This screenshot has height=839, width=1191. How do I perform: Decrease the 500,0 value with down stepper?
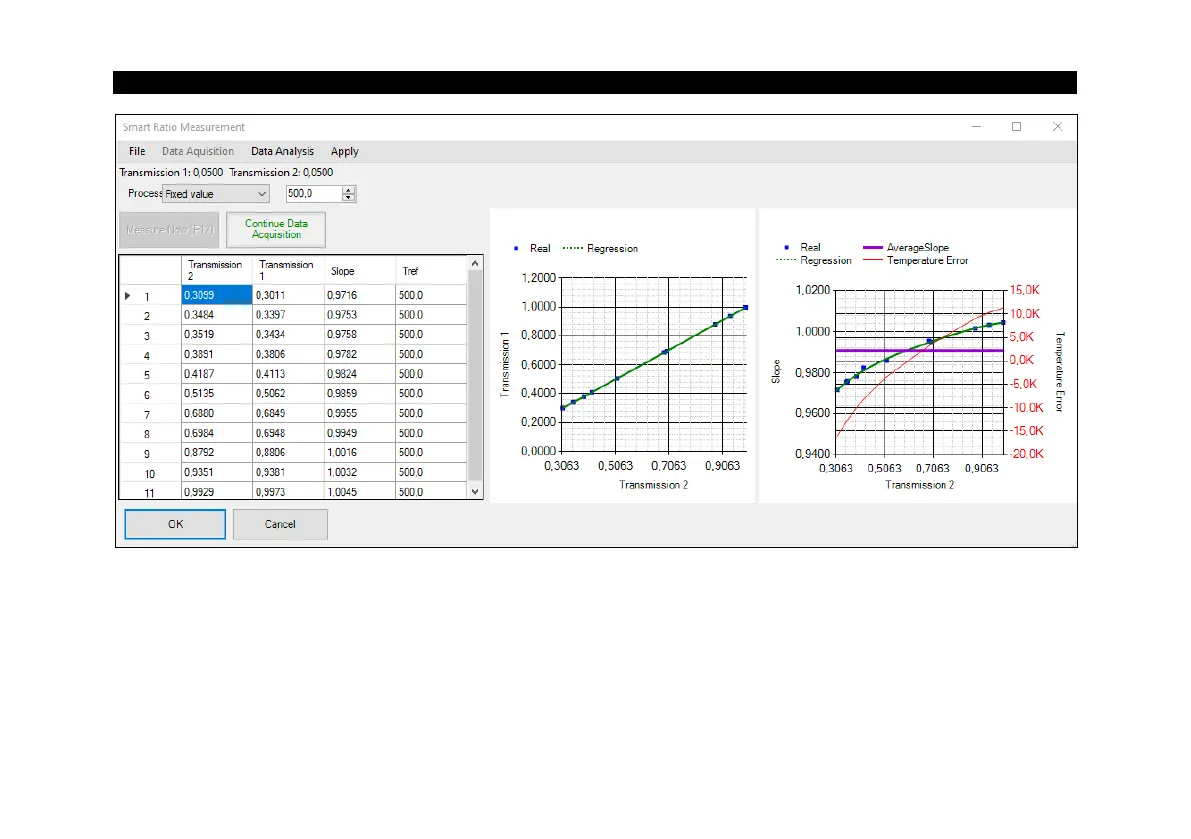349,197
